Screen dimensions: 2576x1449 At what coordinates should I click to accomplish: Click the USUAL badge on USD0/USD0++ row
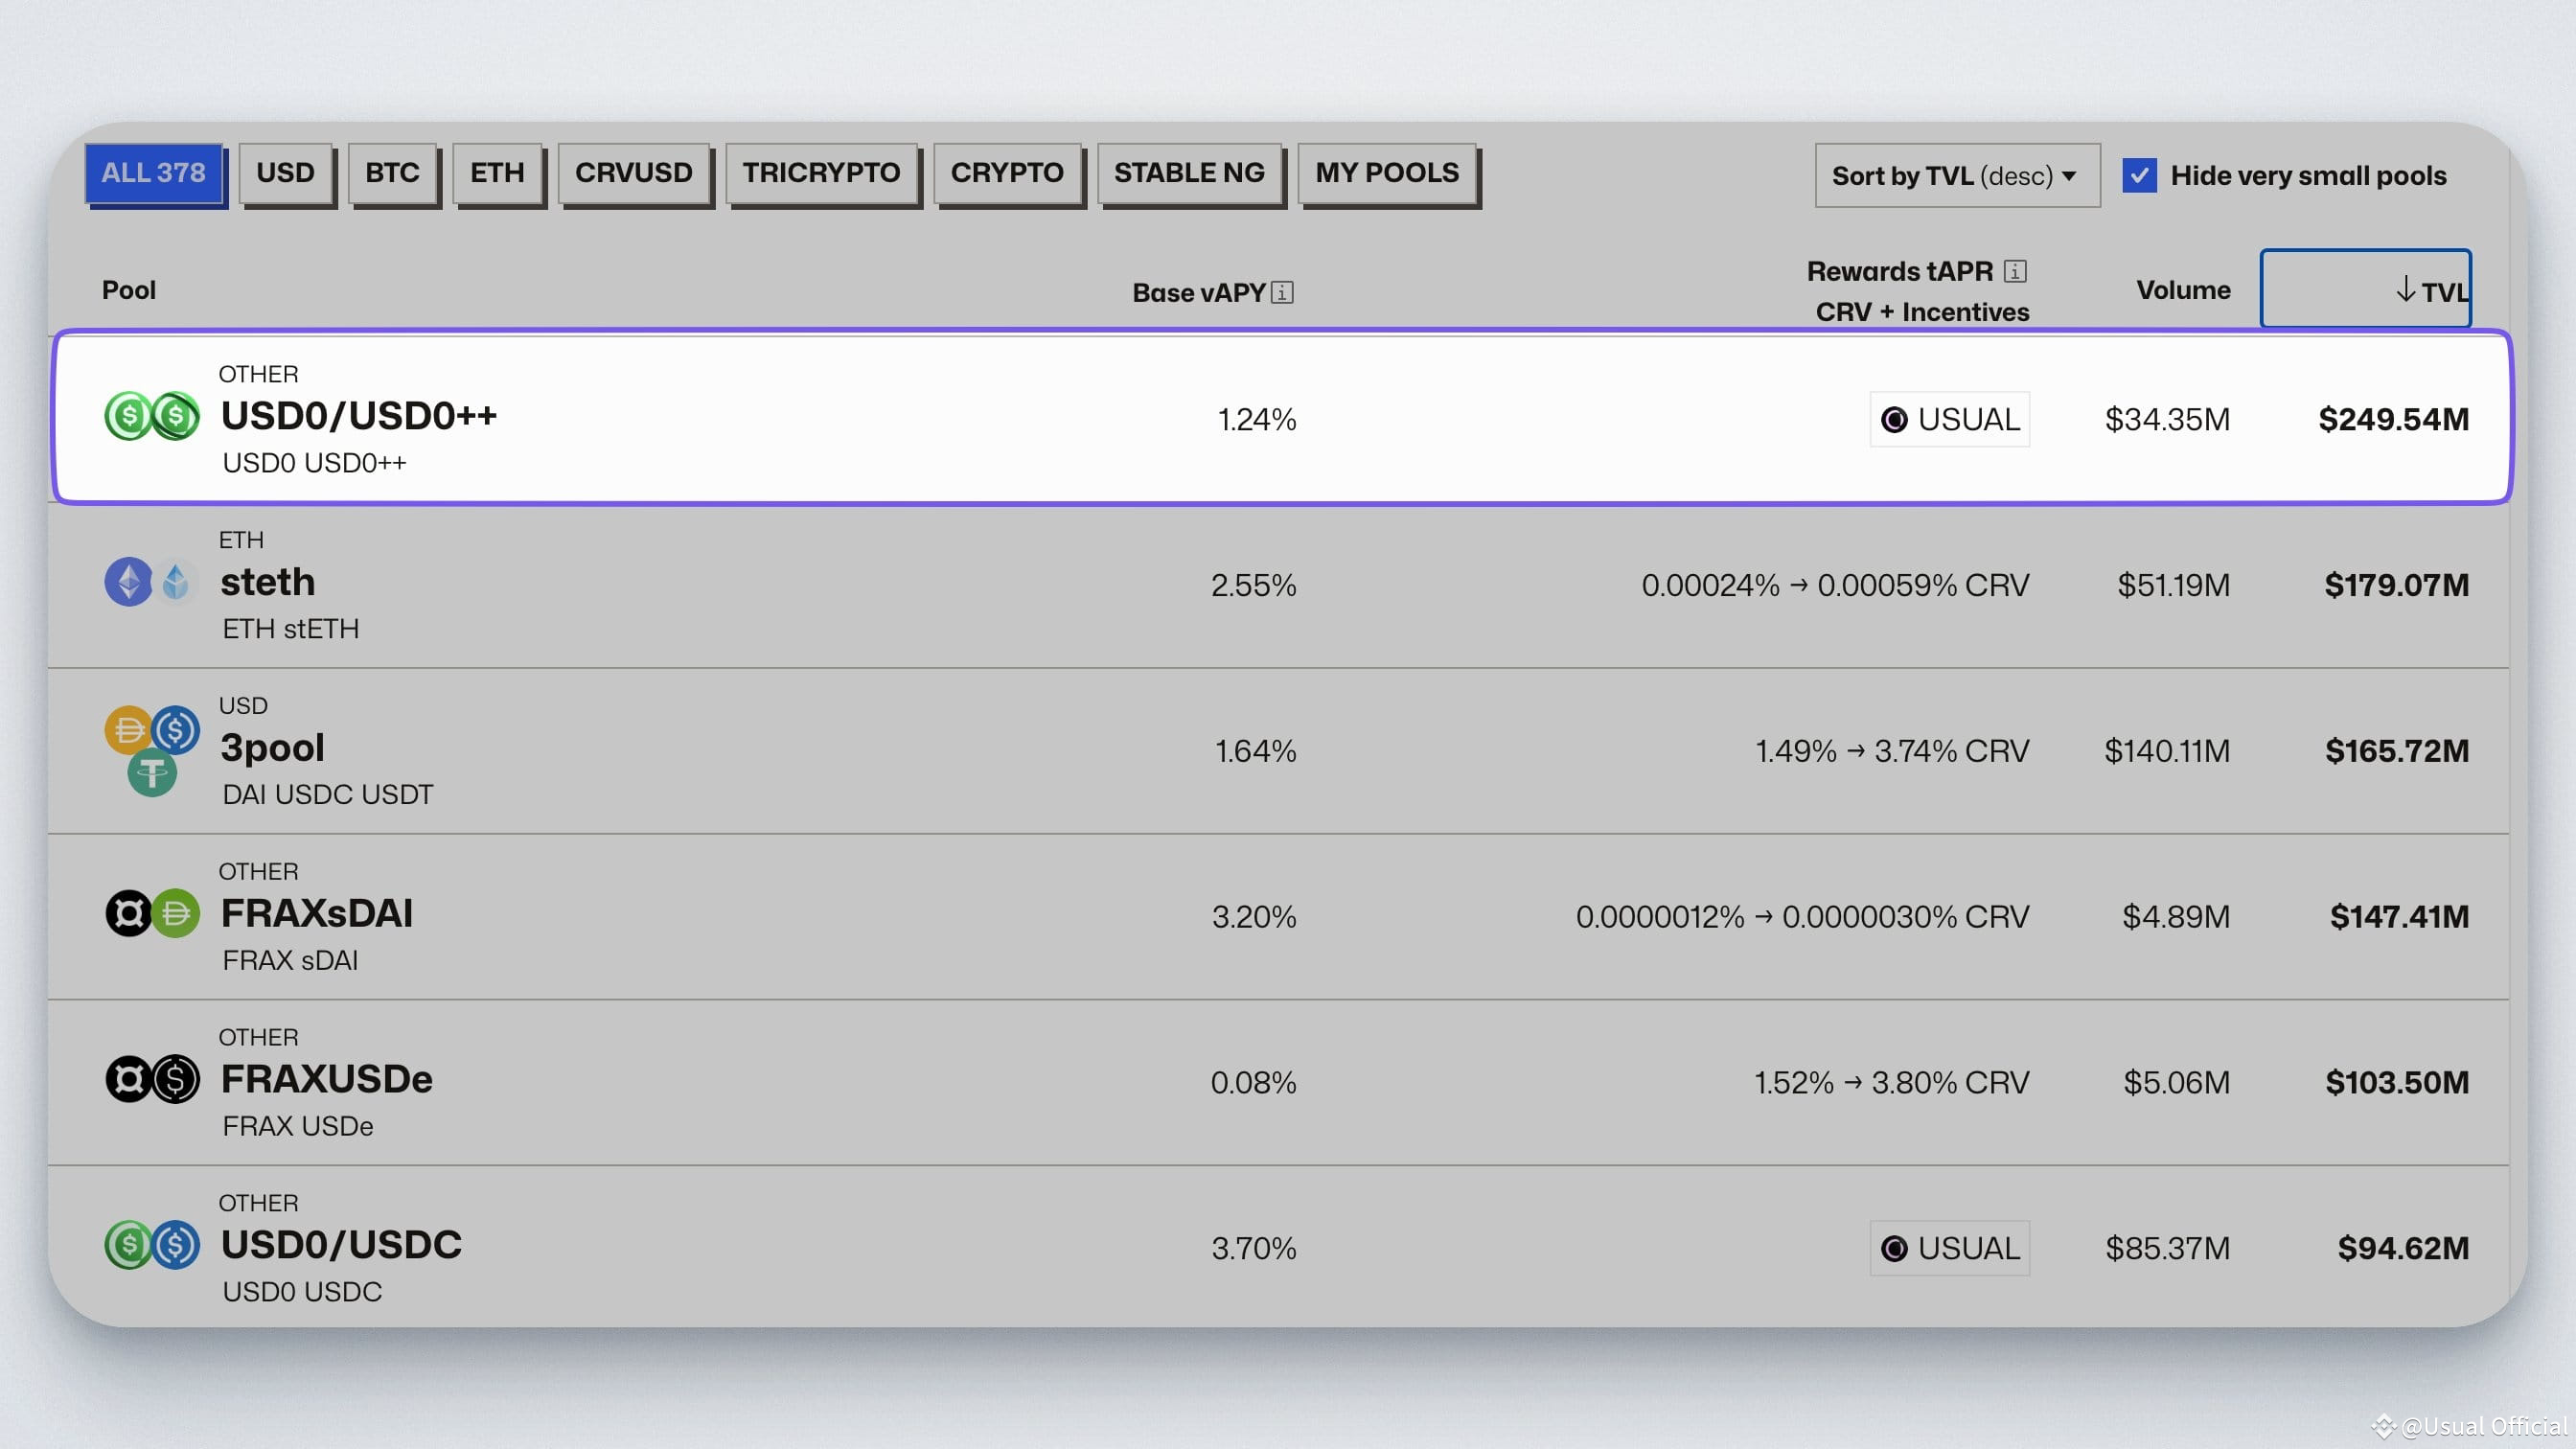click(x=1948, y=419)
